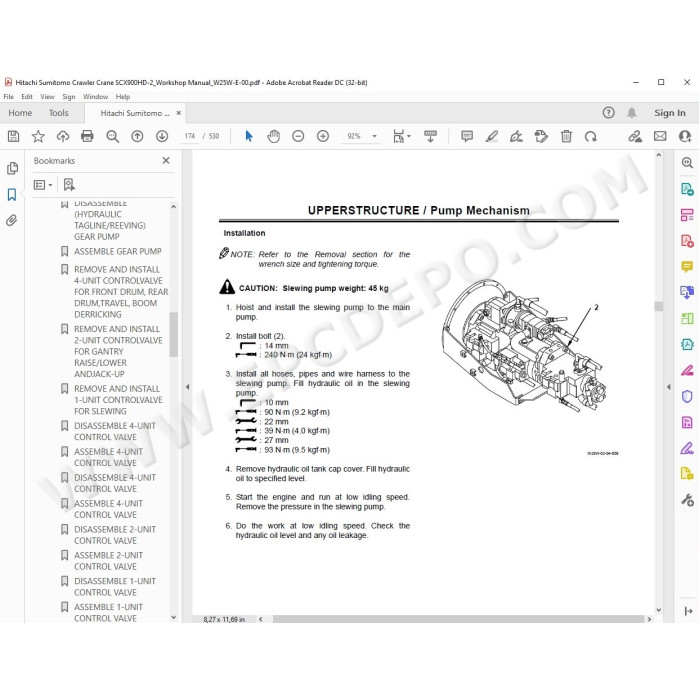700x700 pixels.
Task: Open the zoom level 92% dropdown
Action: [374, 136]
